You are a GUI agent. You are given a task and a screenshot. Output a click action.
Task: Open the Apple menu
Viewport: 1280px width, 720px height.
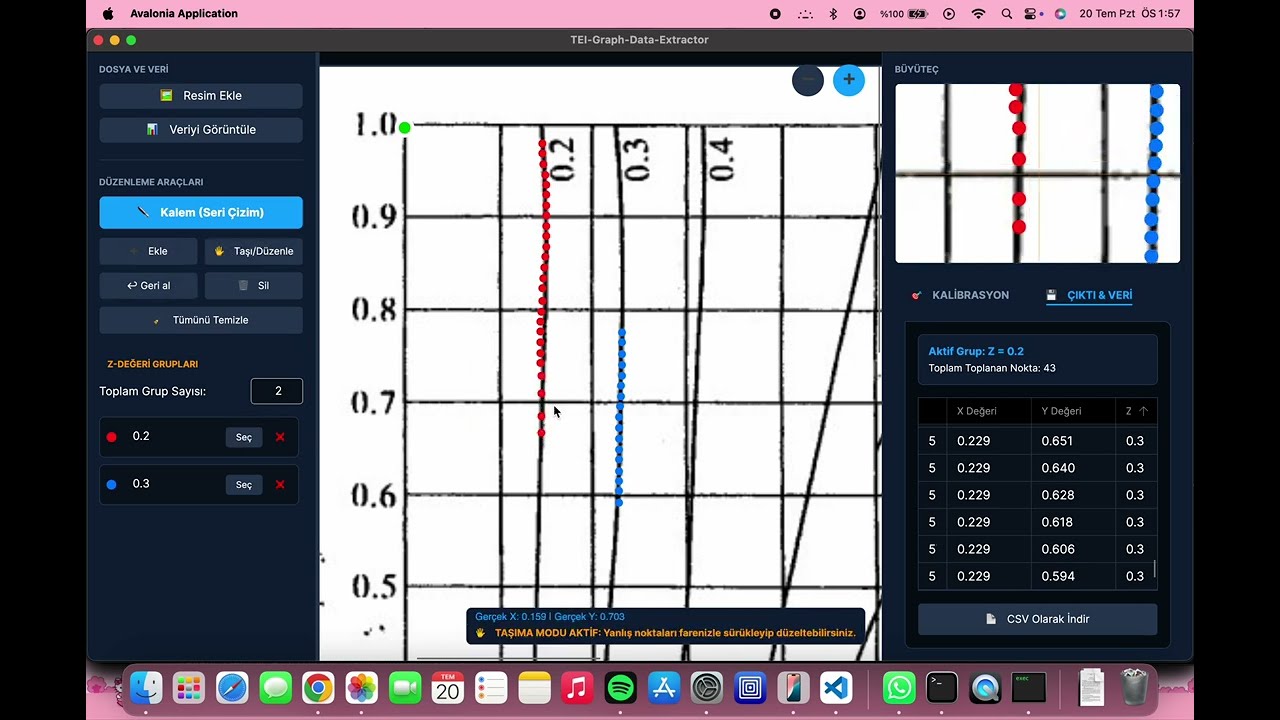(x=108, y=14)
